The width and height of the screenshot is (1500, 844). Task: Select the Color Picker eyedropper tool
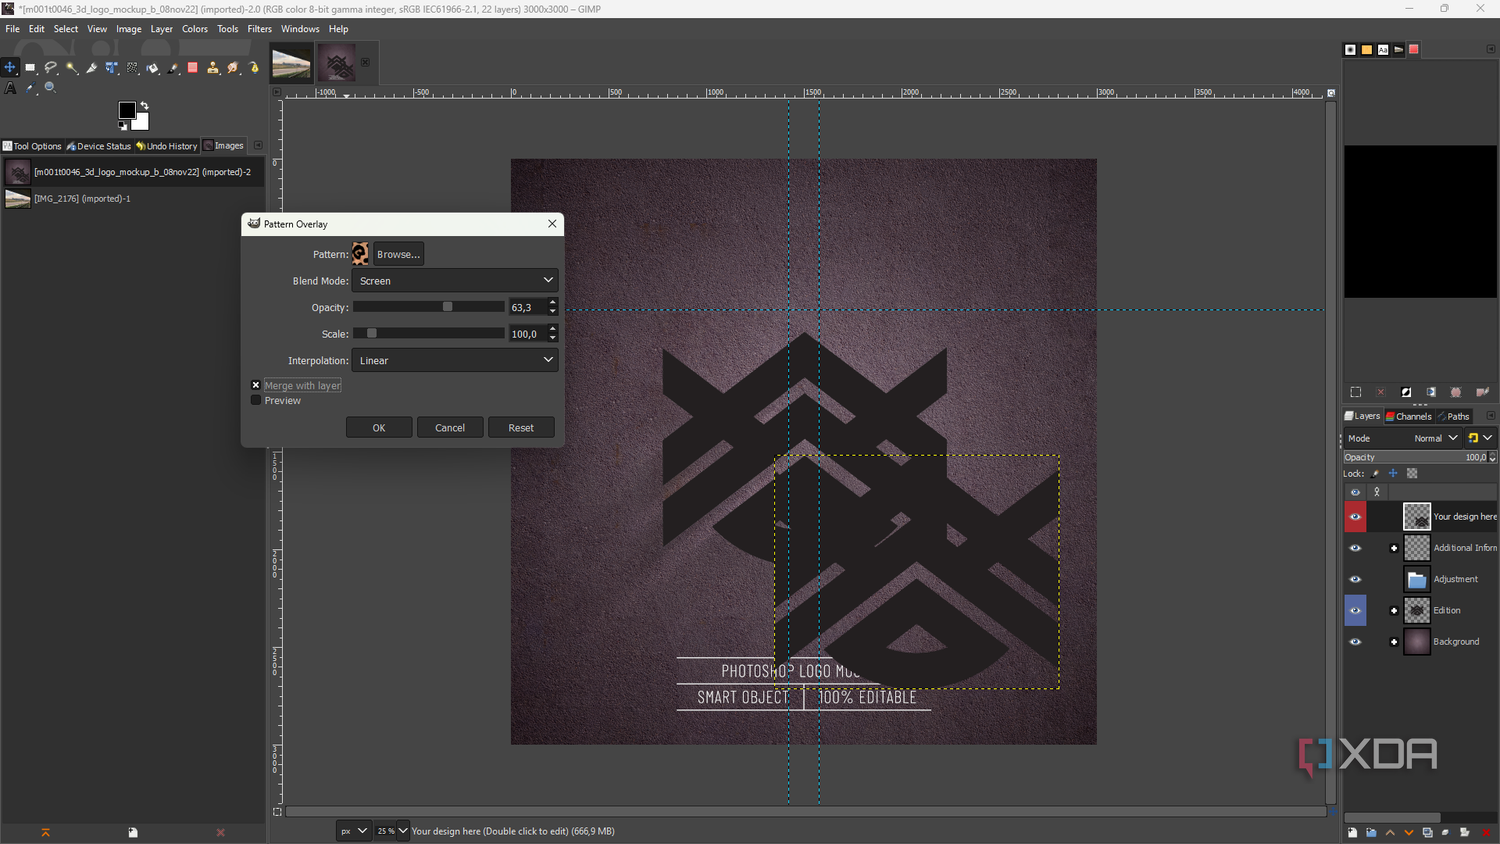30,88
